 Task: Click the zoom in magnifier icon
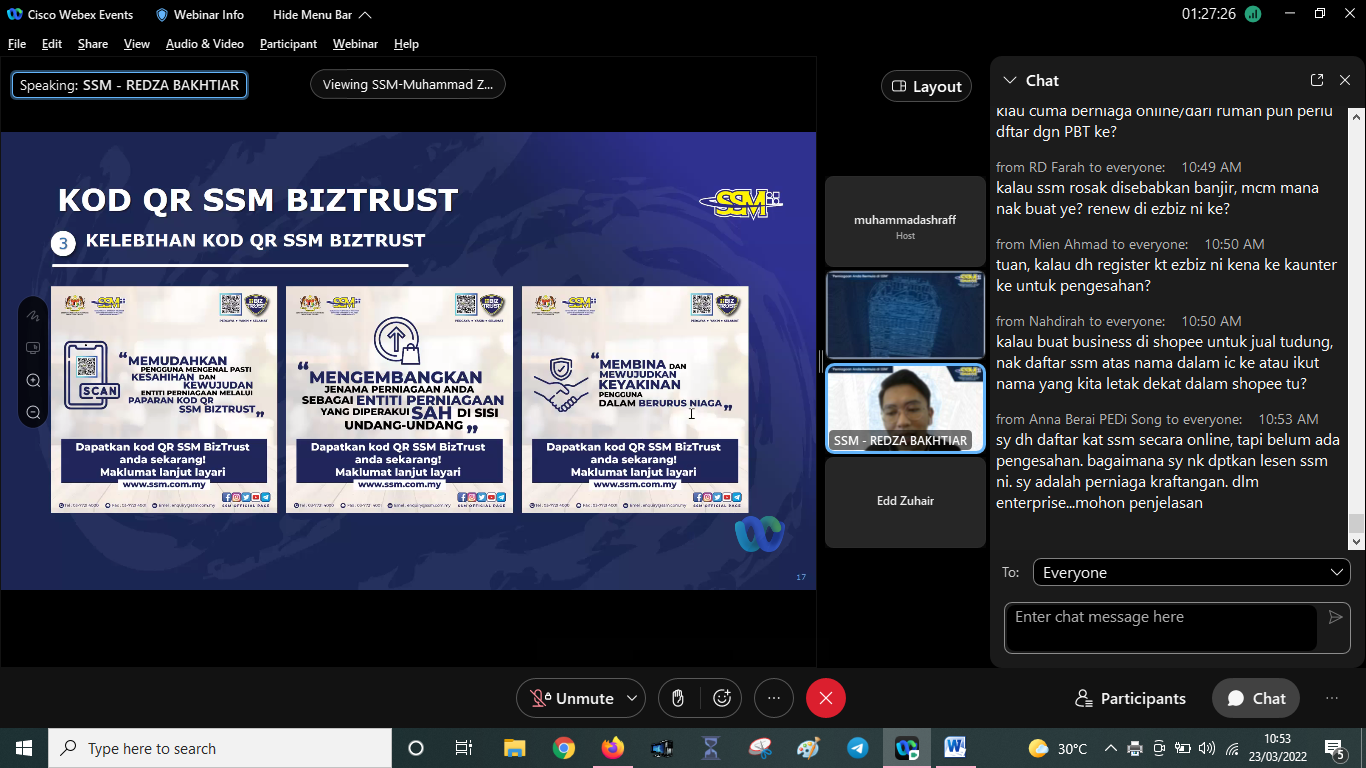33,380
